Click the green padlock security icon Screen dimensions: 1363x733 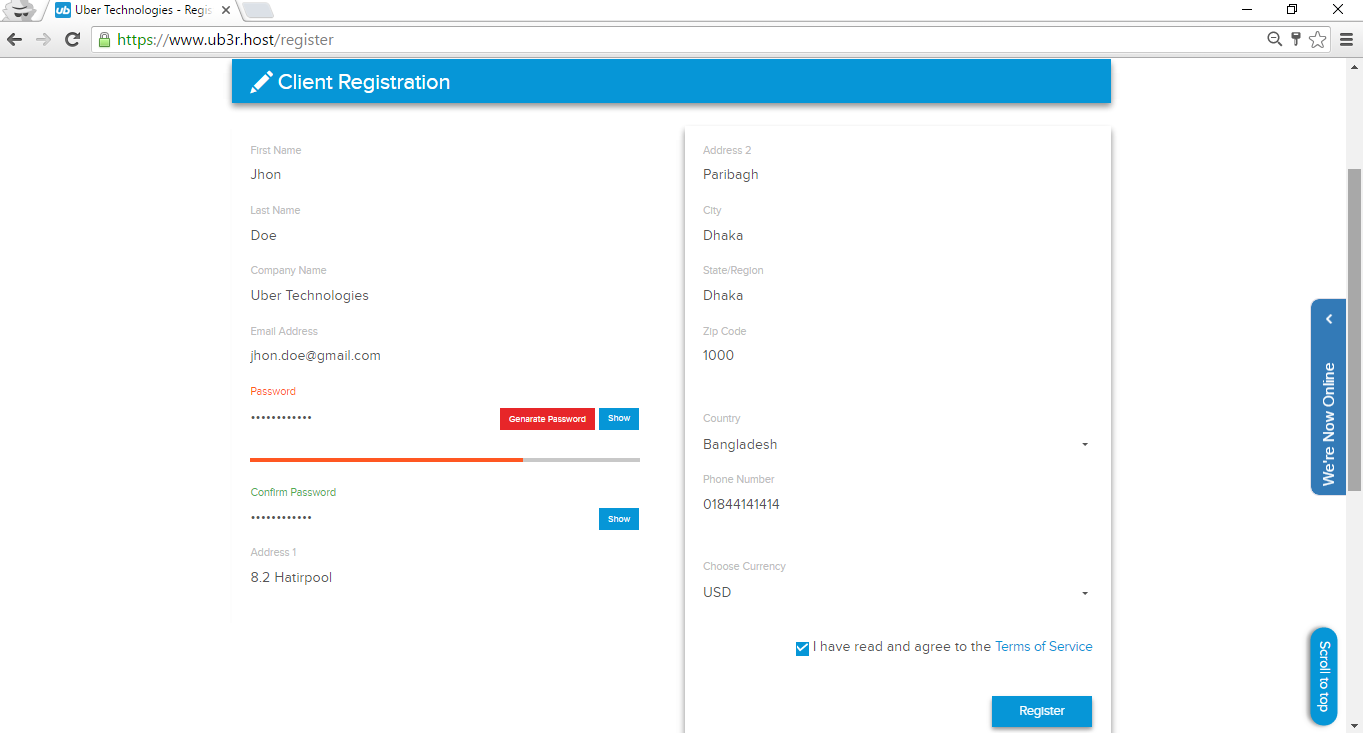click(x=104, y=40)
